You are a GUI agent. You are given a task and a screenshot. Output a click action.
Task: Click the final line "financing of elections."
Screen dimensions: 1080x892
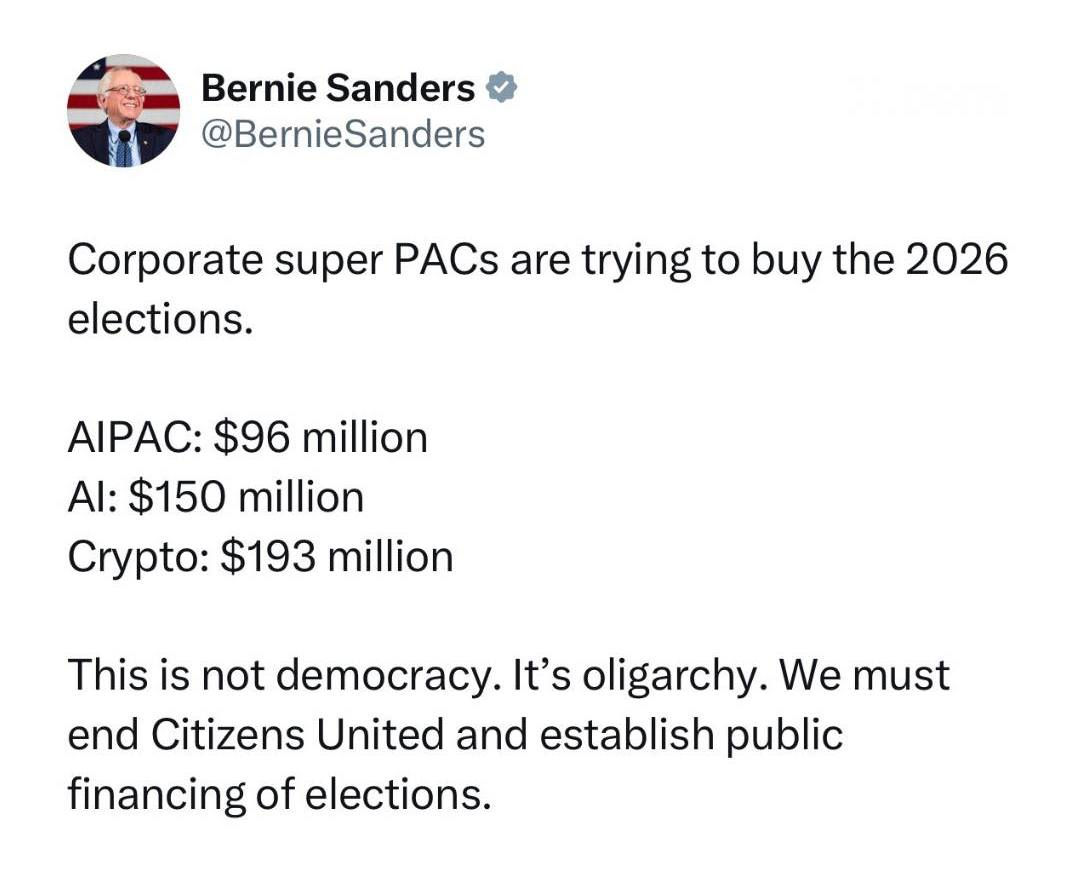pos(280,794)
